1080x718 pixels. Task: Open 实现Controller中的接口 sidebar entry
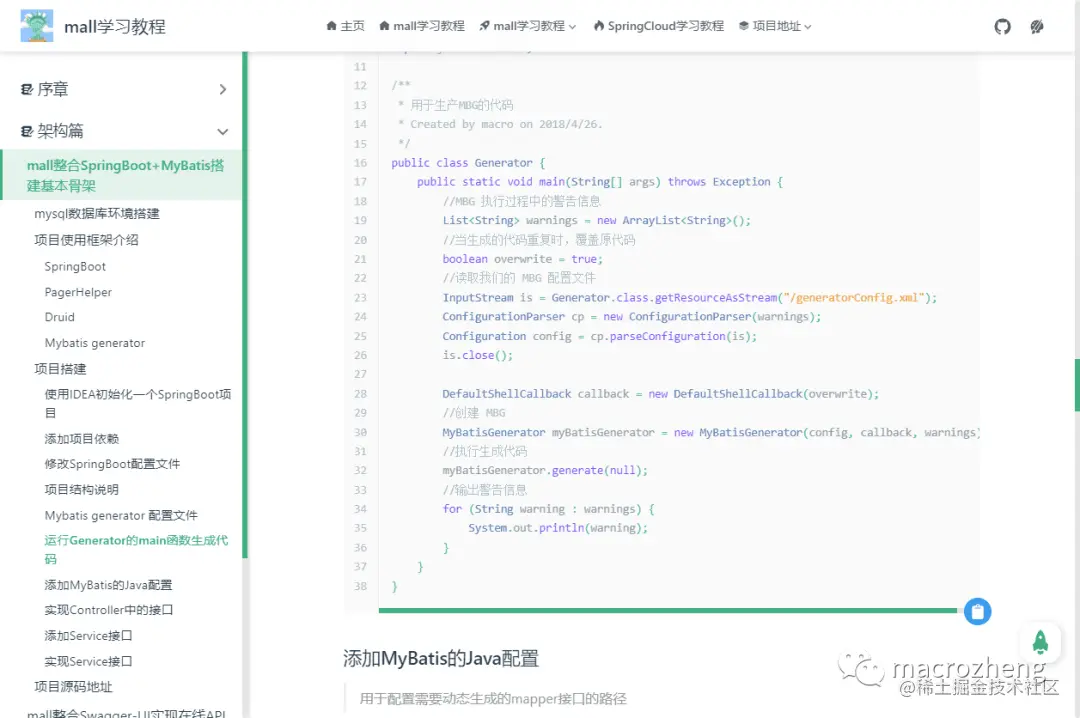[x=109, y=610]
